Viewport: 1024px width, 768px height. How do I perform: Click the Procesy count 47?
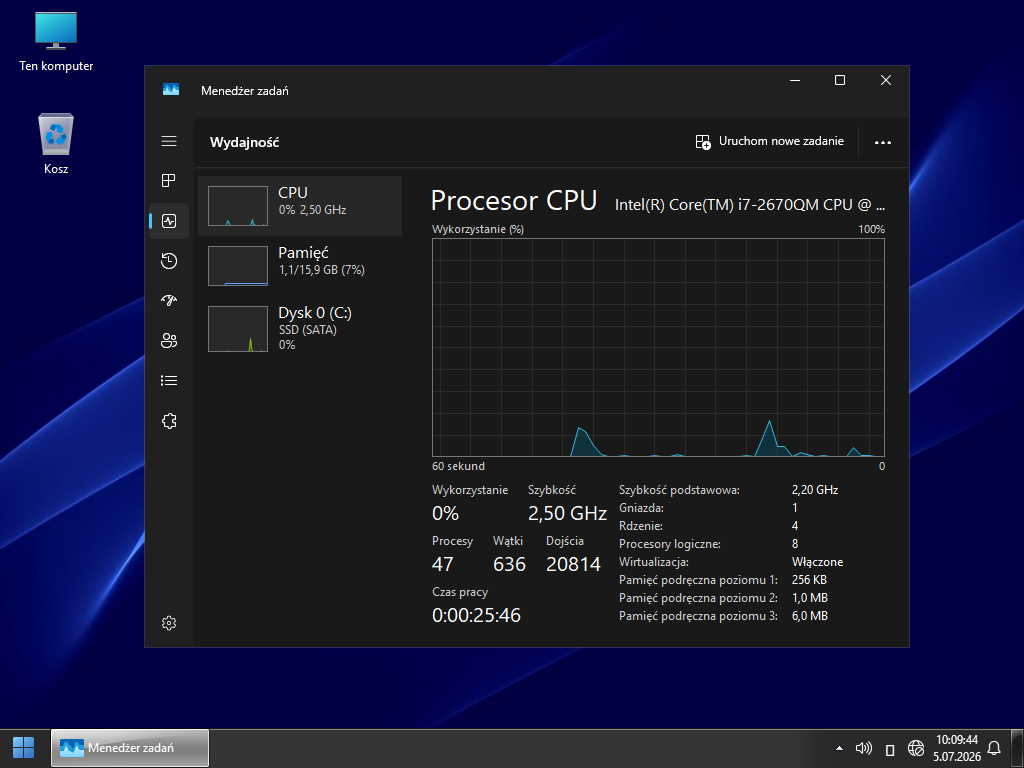click(442, 564)
